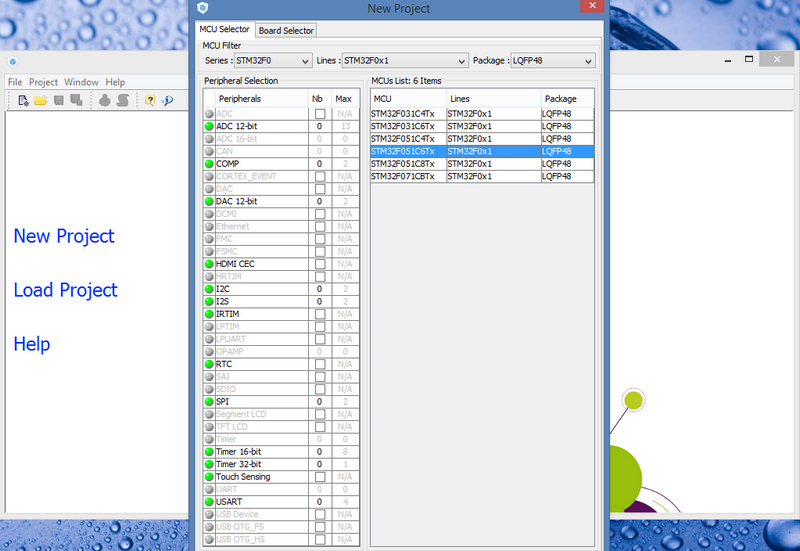Click the Package column header in the MCUs list
Viewport: 800px width, 551px height.
[x=568, y=98]
